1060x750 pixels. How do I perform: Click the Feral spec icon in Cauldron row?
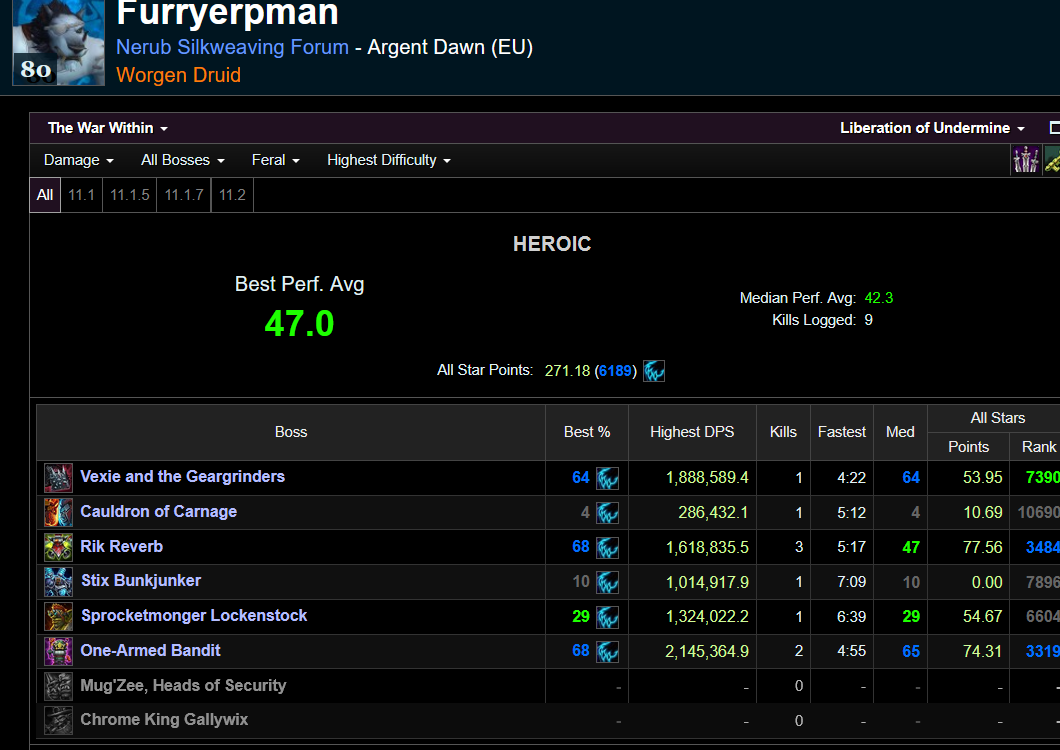tap(607, 513)
